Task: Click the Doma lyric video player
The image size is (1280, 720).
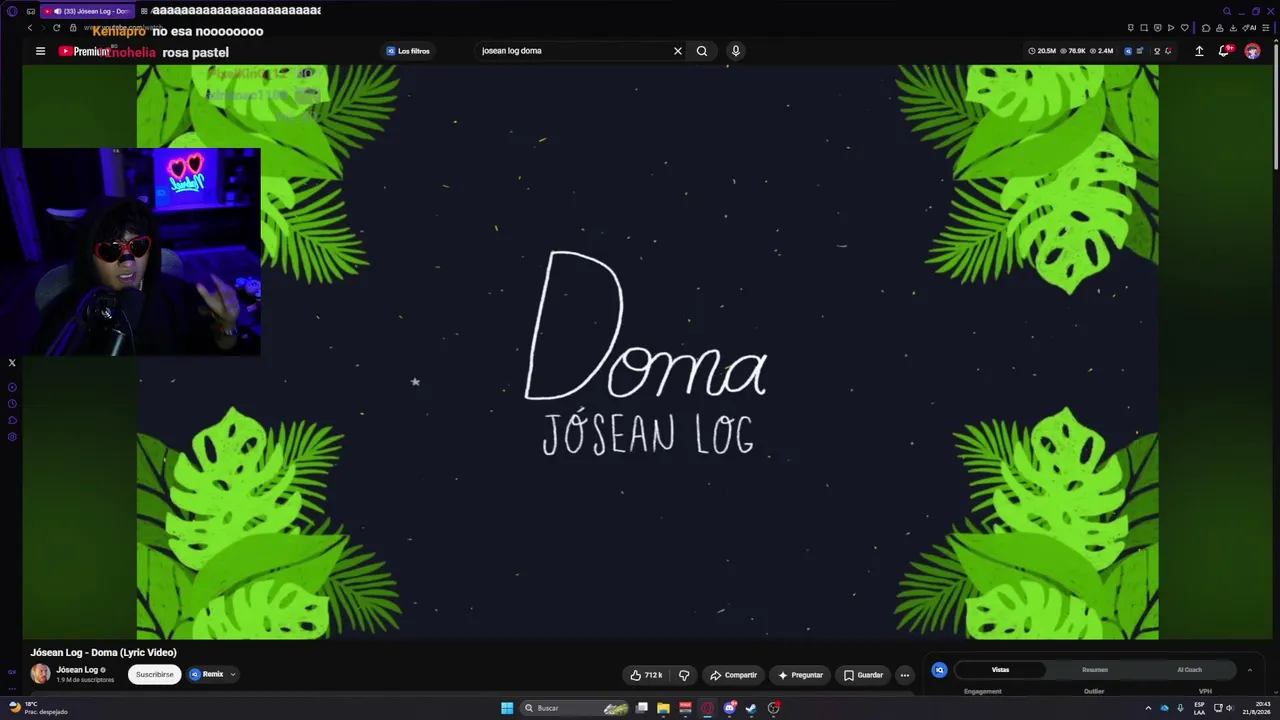Action: click(647, 352)
